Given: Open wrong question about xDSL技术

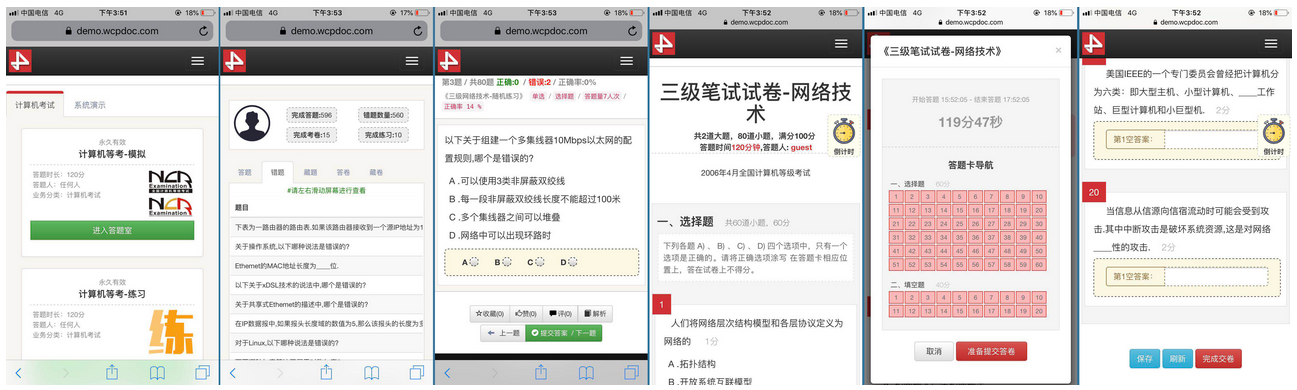Looking at the screenshot, I should [x=302, y=285].
